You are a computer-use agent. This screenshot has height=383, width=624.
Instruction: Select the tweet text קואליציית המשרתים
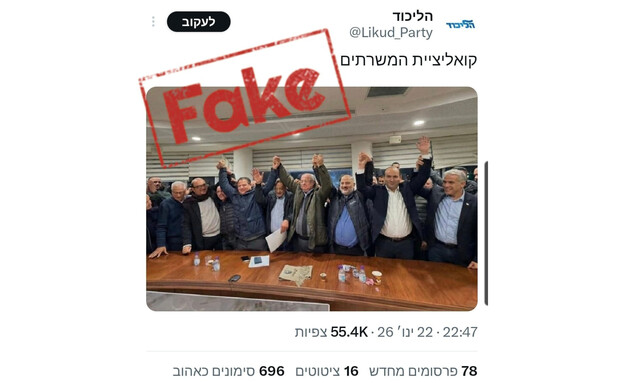pyautogui.click(x=408, y=60)
